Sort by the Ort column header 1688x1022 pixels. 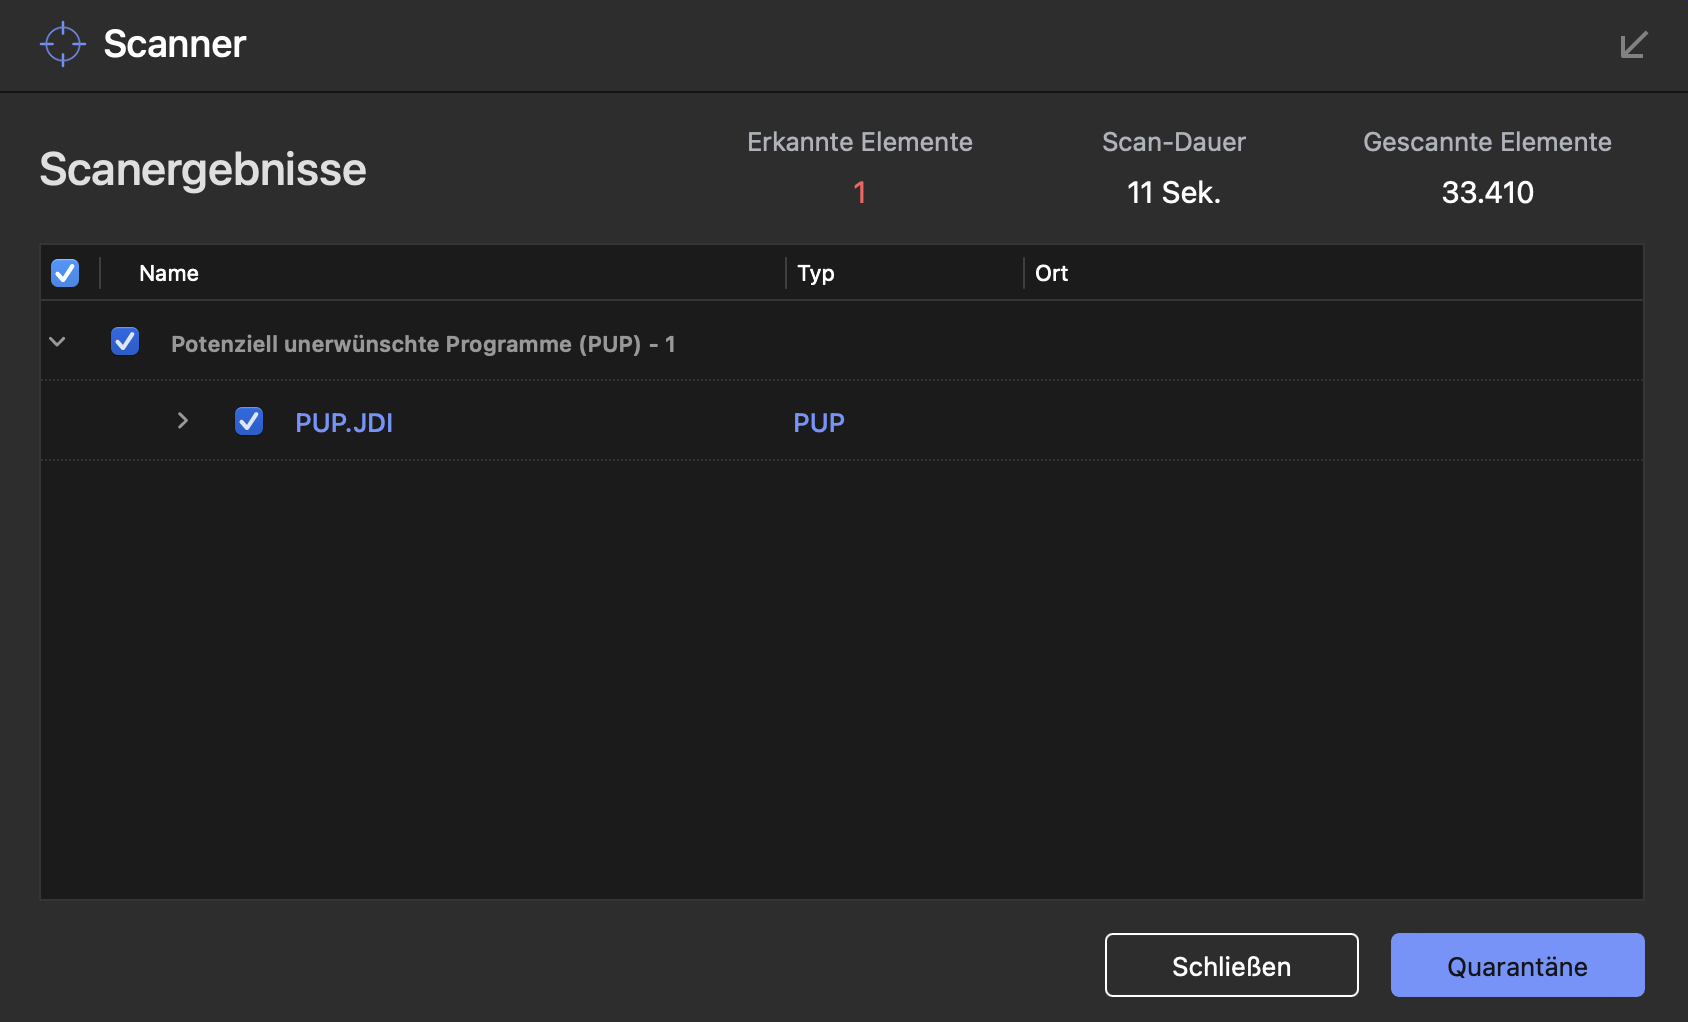[1052, 273]
